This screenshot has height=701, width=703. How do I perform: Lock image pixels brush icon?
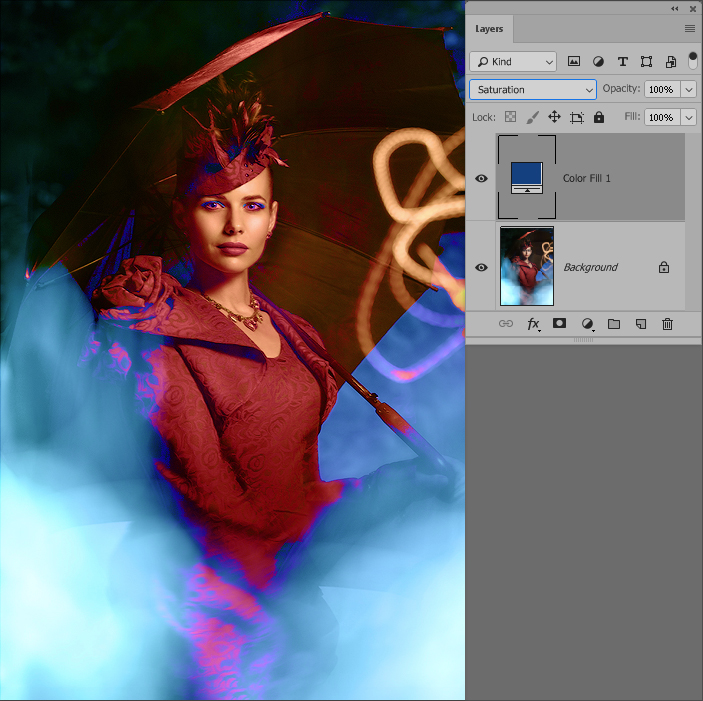coord(532,117)
